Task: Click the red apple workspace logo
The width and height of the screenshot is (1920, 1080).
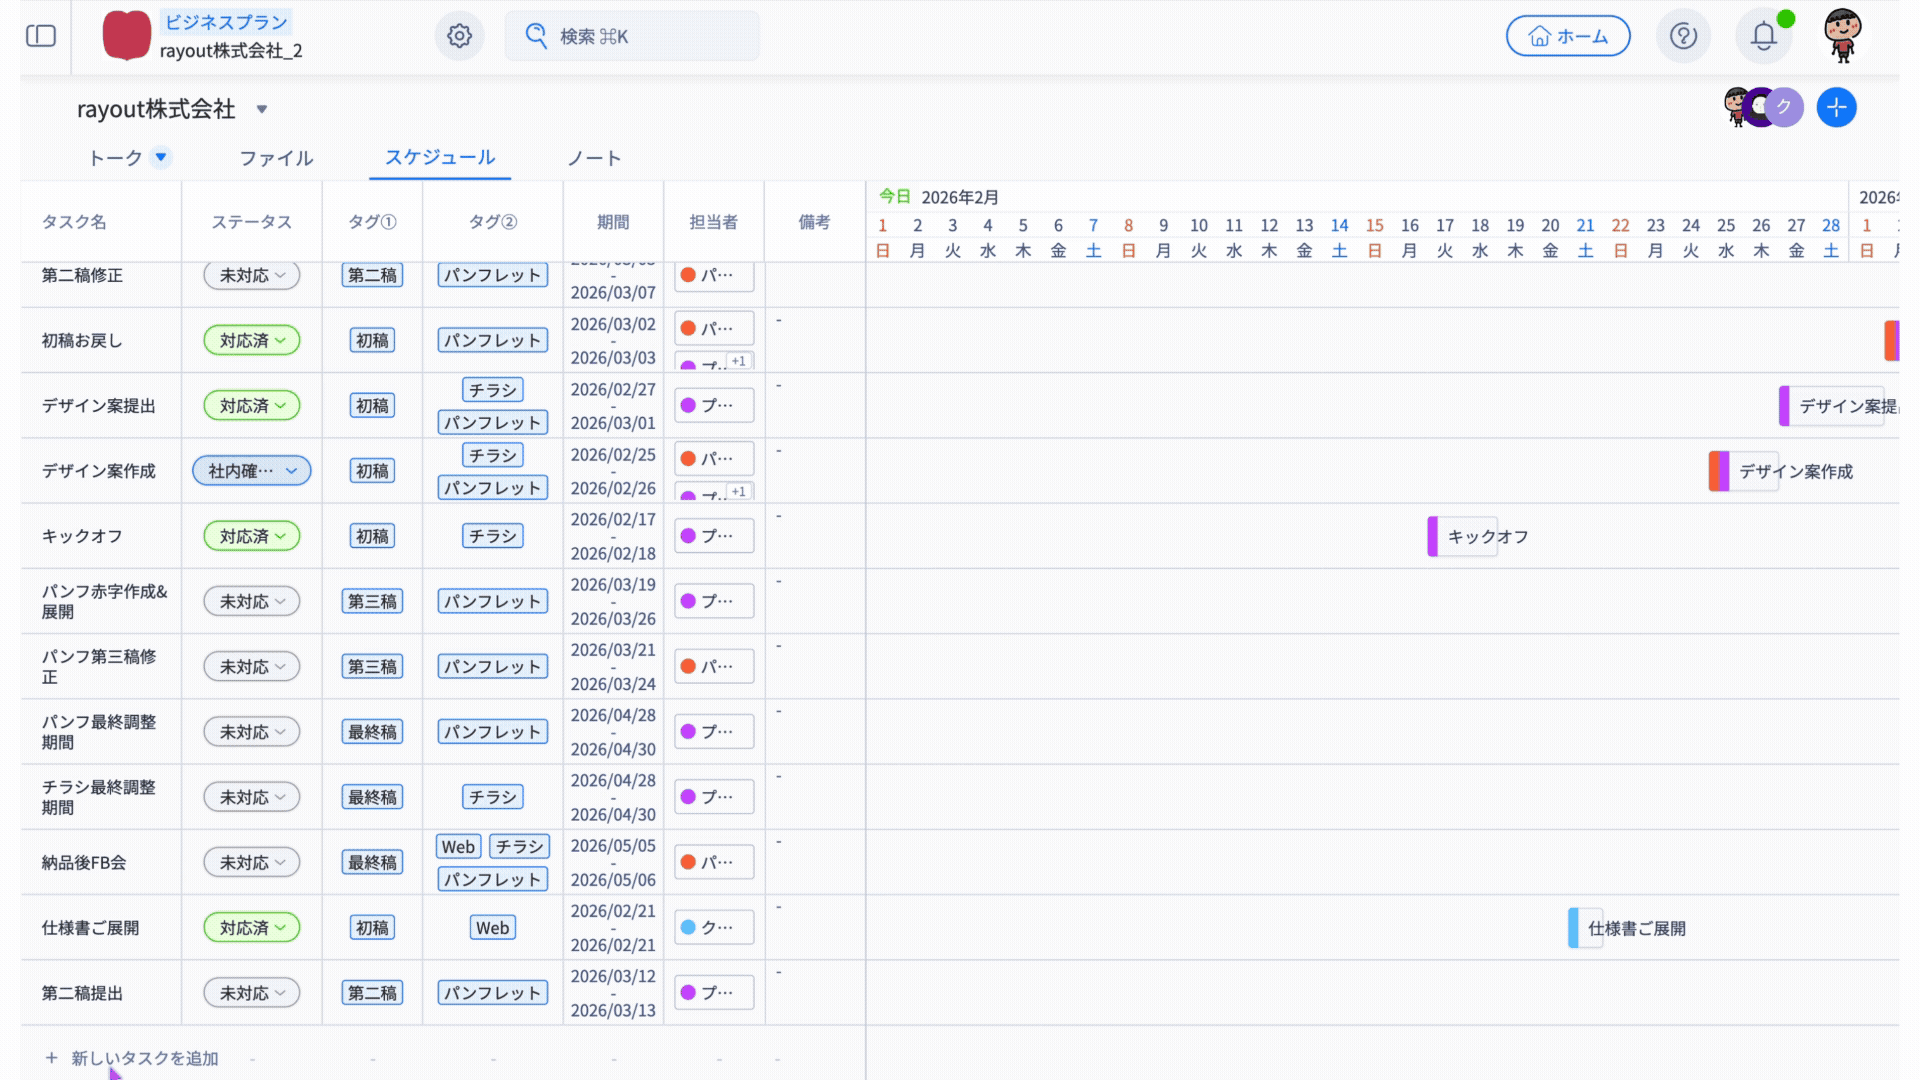Action: (x=127, y=36)
